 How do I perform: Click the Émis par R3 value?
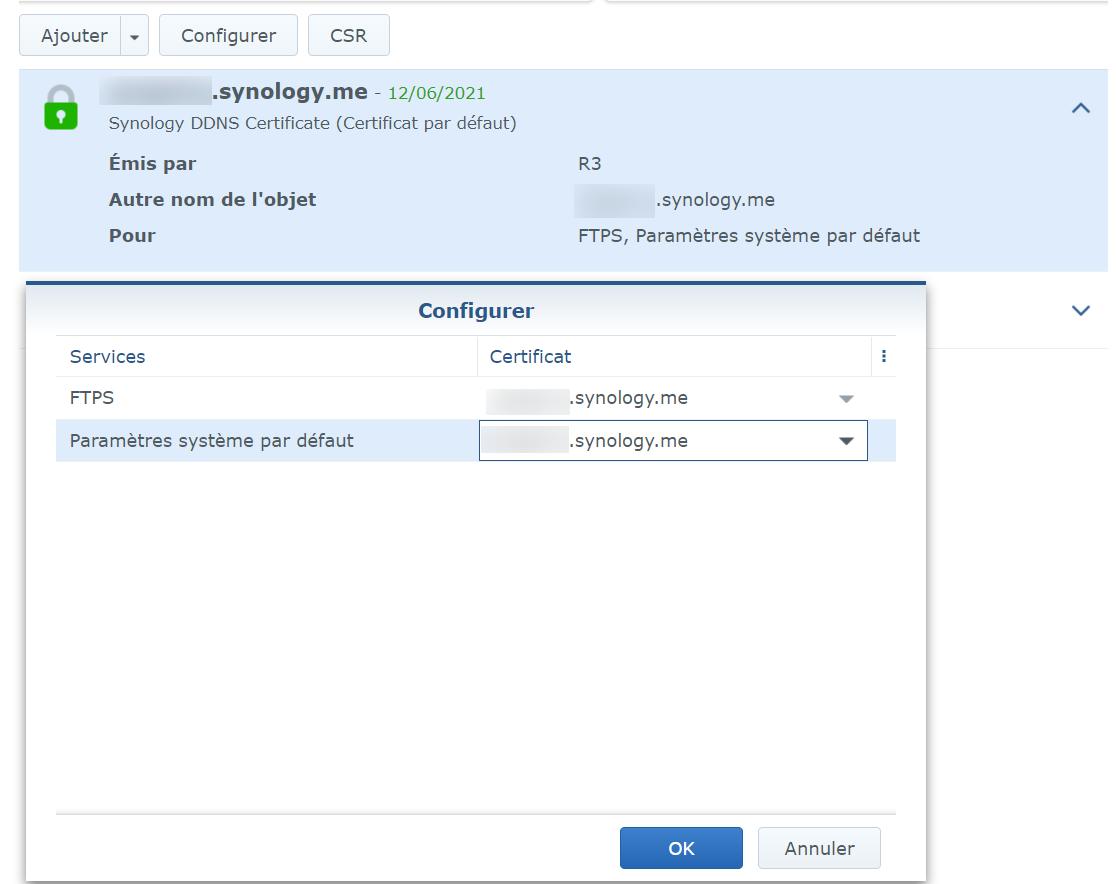pos(590,164)
